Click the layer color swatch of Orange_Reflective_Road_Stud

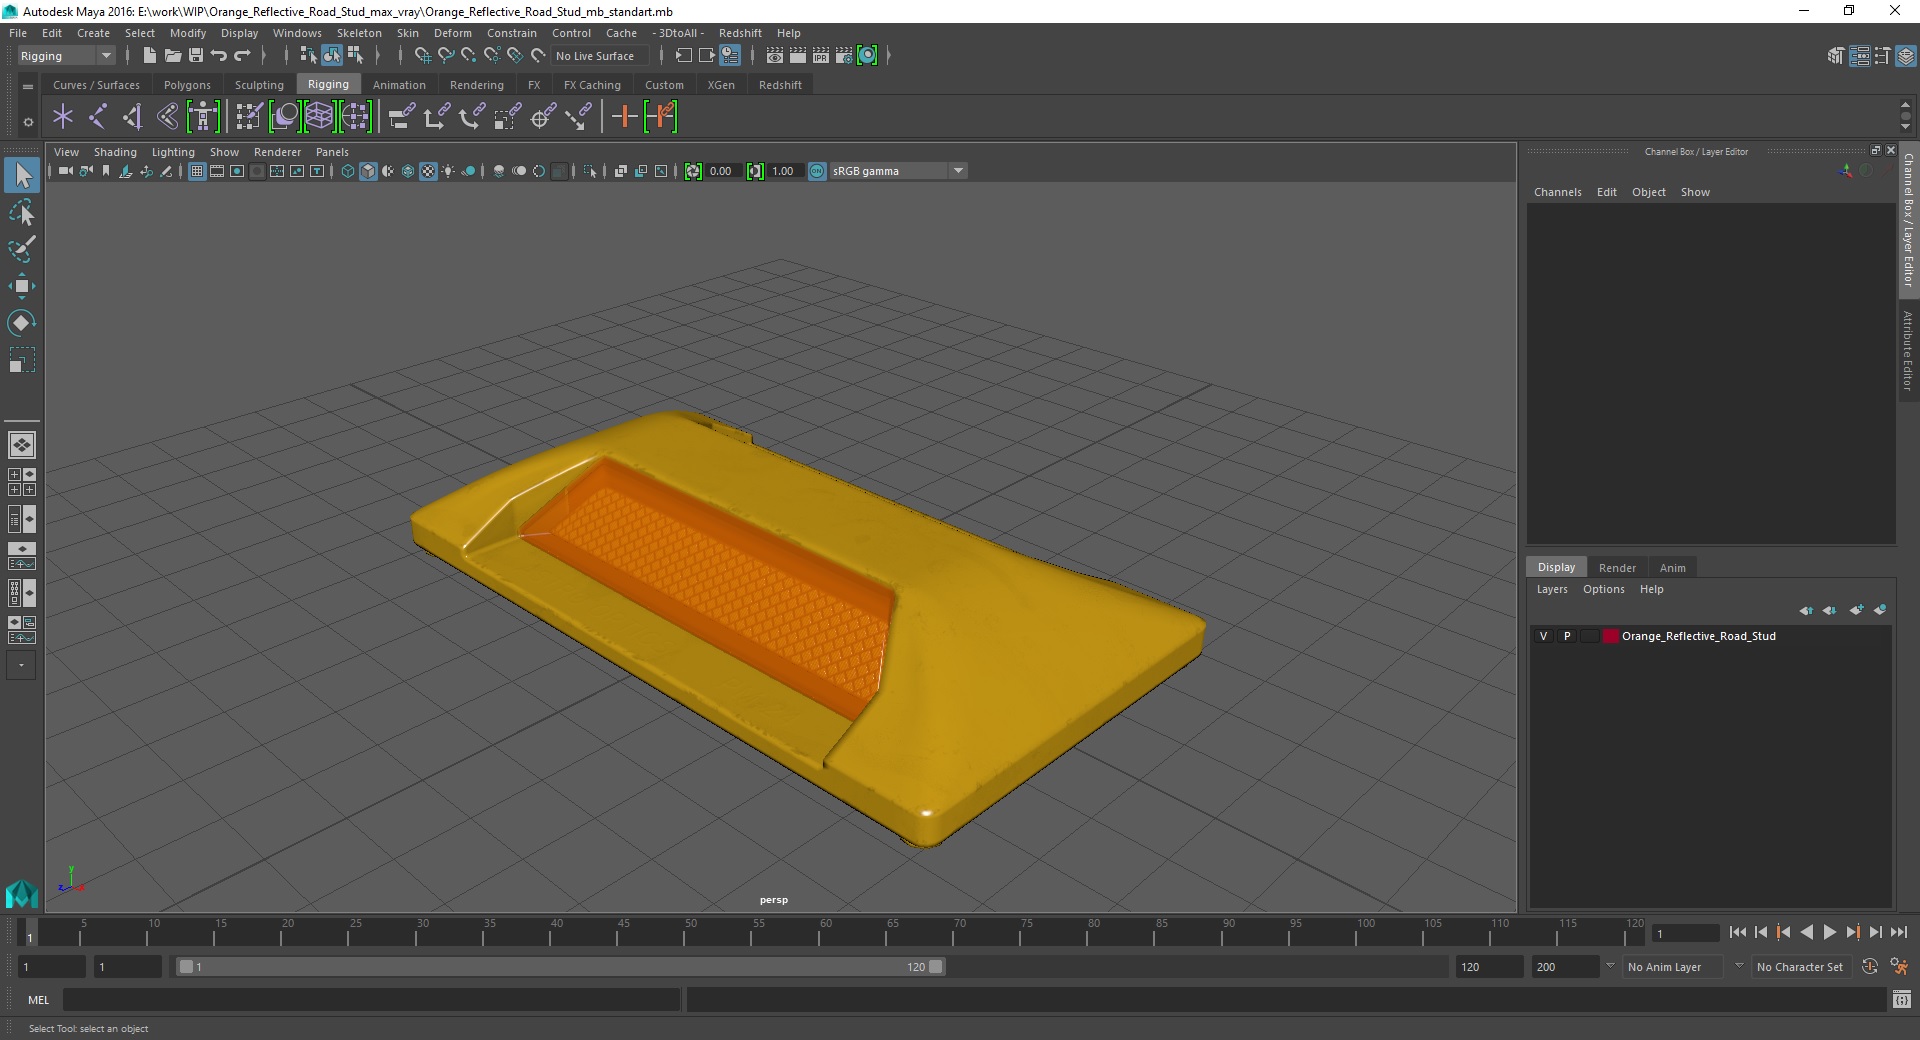[1610, 636]
